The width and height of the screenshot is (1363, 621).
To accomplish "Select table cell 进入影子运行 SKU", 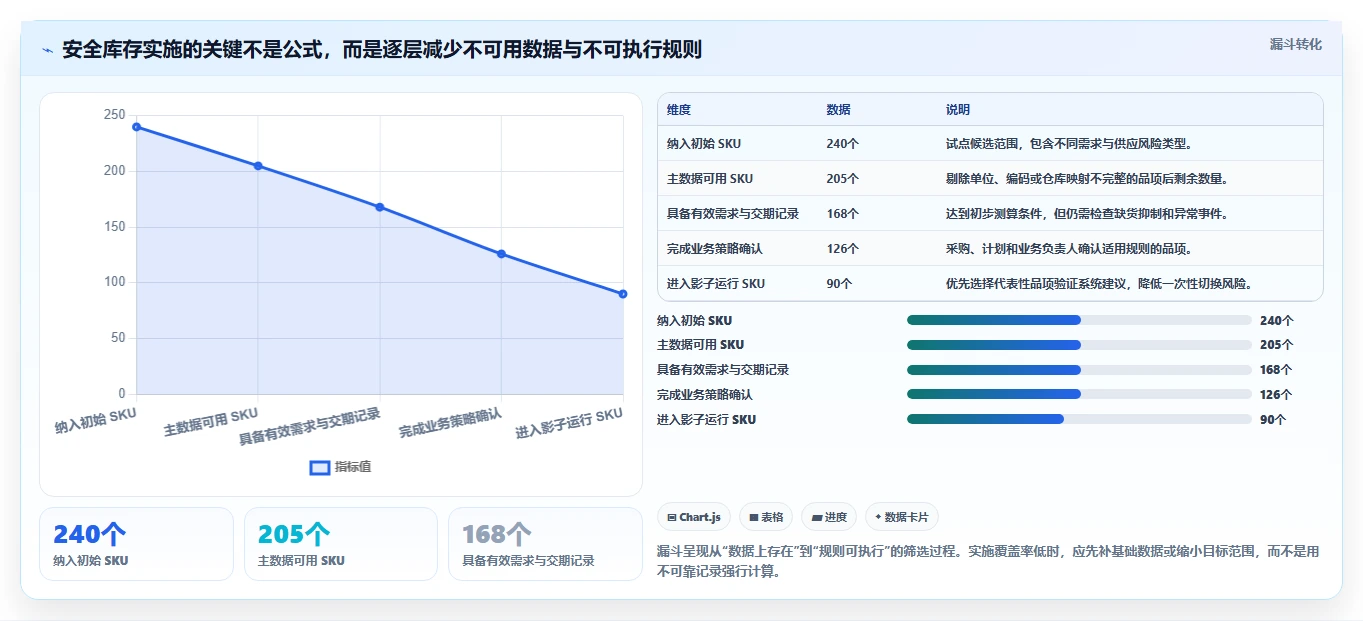I will 716,284.
